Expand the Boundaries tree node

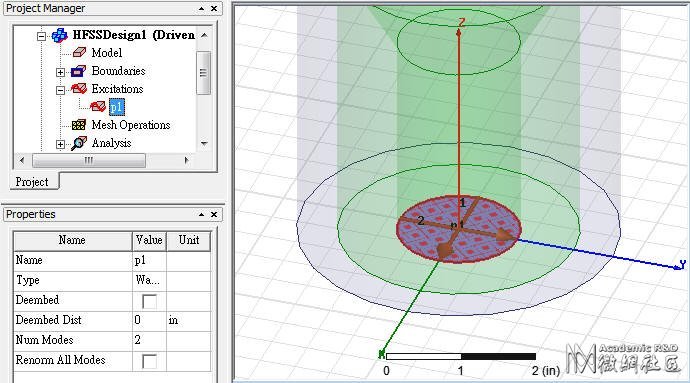click(x=60, y=72)
